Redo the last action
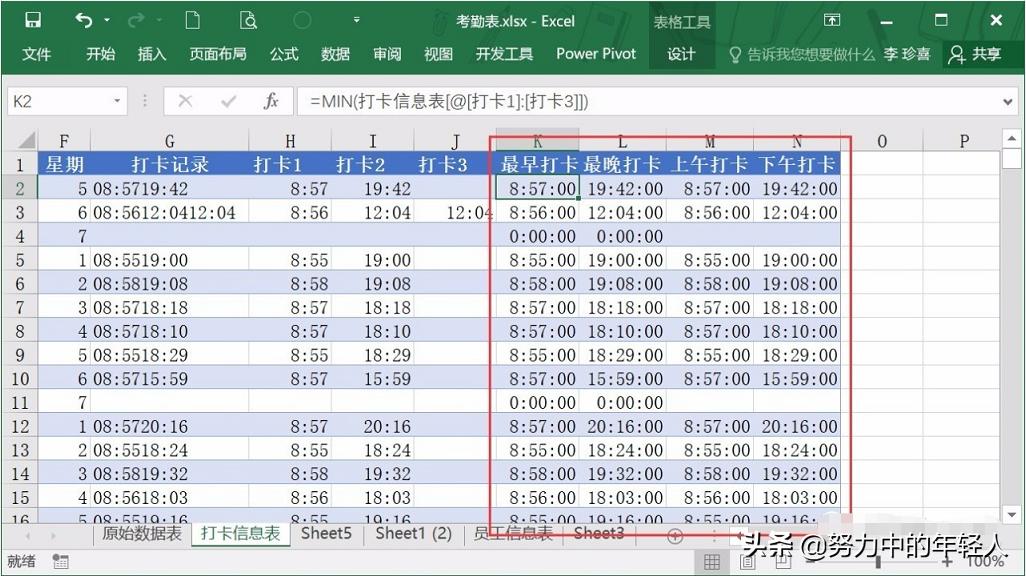The width and height of the screenshot is (1026, 576). coord(136,19)
